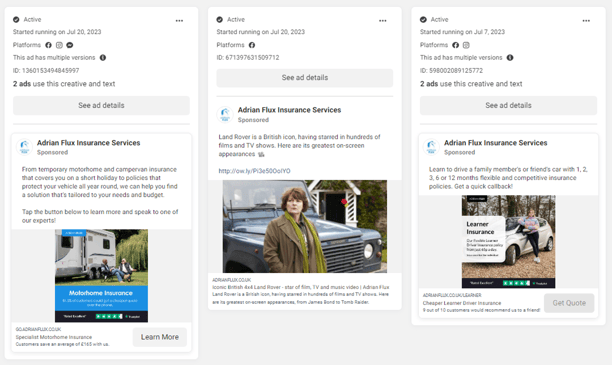The width and height of the screenshot is (612, 365).
Task: Click See ad details for ad ID 598002089125772
Action: pyautogui.click(x=509, y=105)
